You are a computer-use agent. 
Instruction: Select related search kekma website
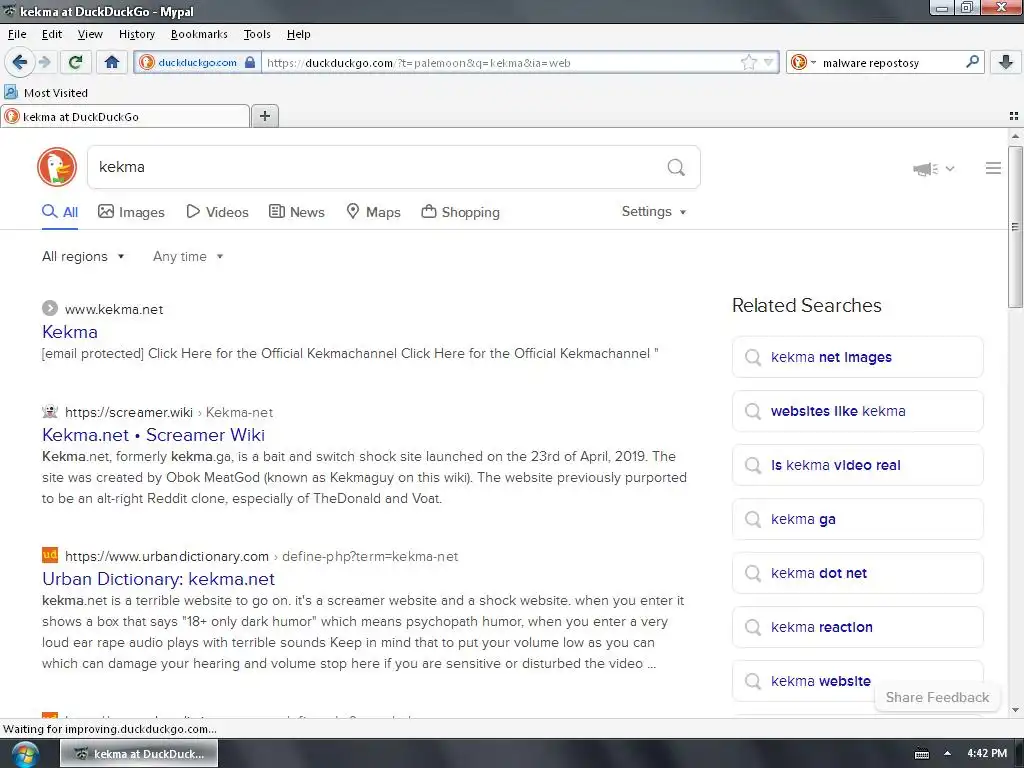pyautogui.click(x=857, y=681)
